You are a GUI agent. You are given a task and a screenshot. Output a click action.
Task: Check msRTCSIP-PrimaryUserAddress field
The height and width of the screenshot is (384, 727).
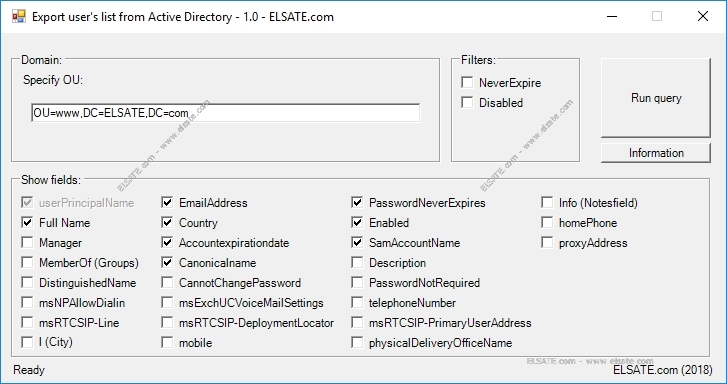pos(357,322)
